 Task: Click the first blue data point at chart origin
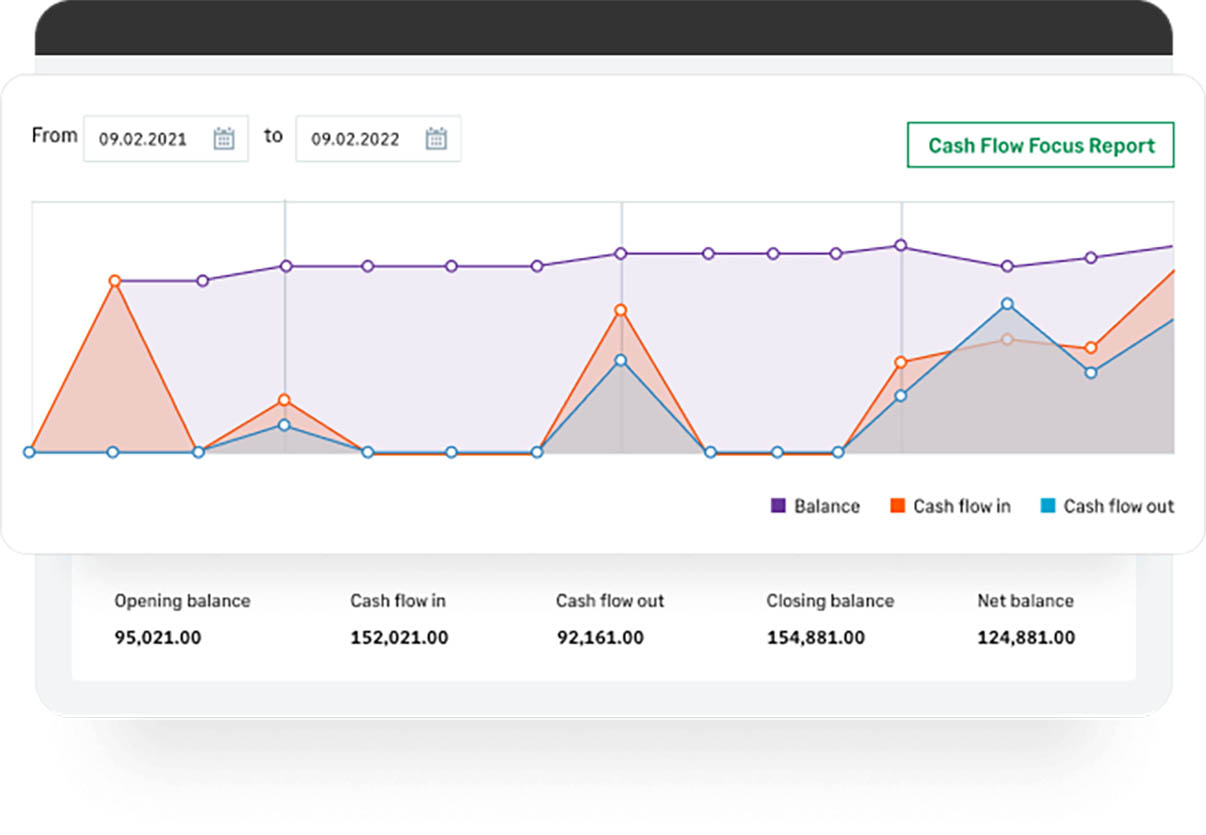[29, 452]
